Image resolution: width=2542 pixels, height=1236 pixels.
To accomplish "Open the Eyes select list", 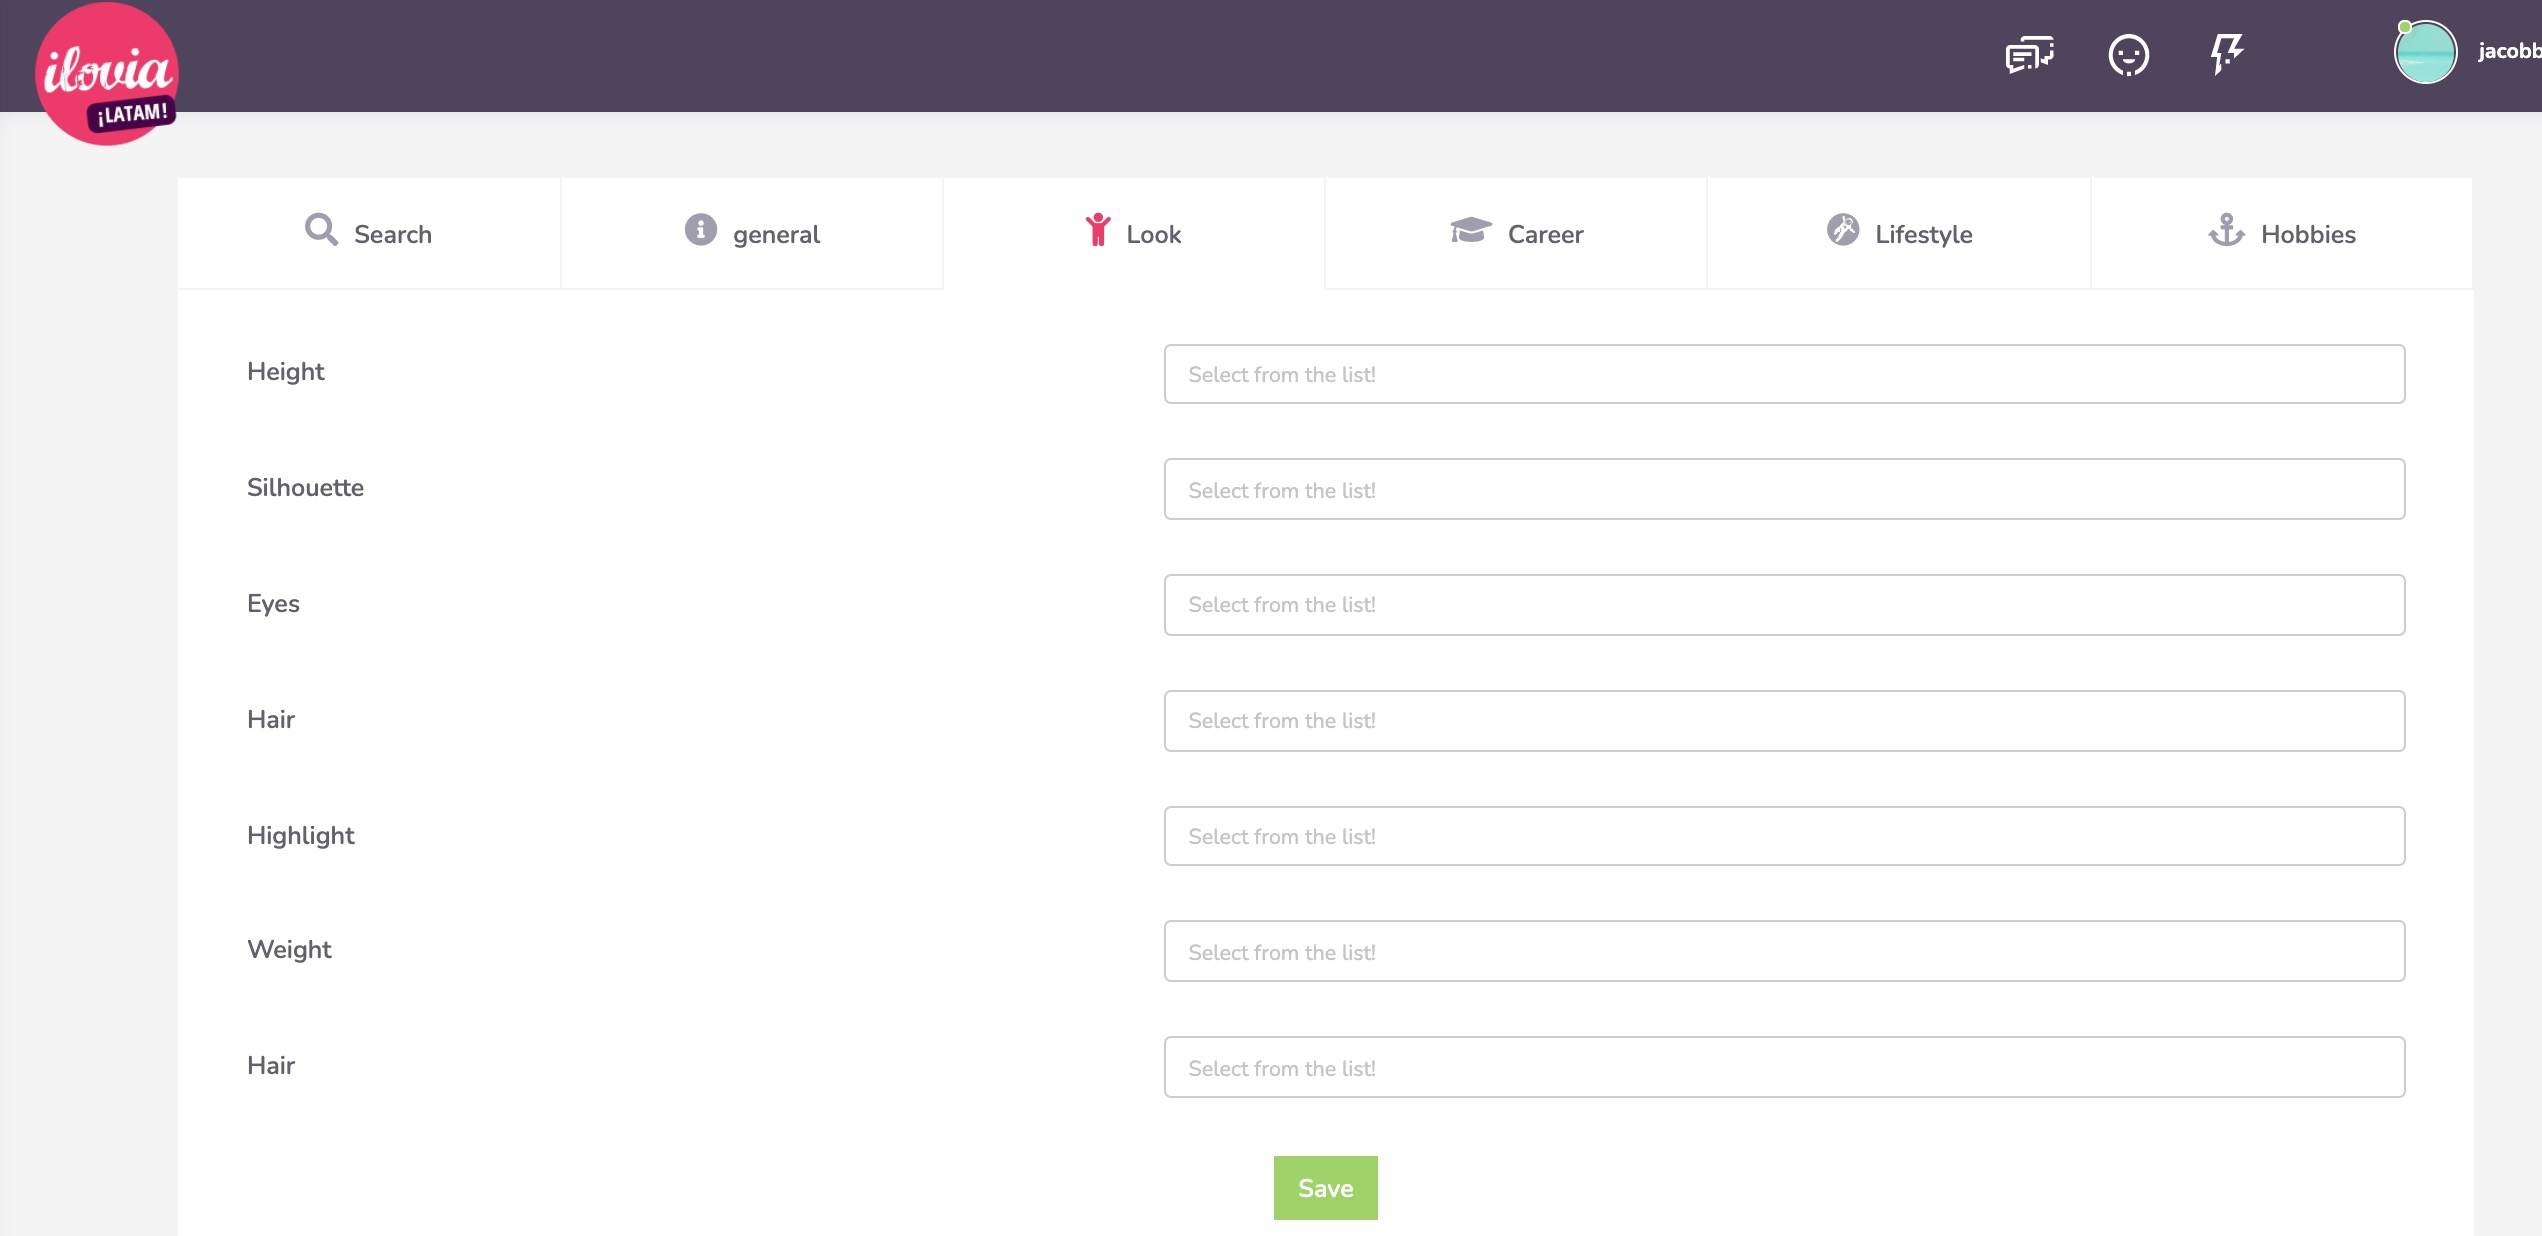I will (x=1784, y=605).
